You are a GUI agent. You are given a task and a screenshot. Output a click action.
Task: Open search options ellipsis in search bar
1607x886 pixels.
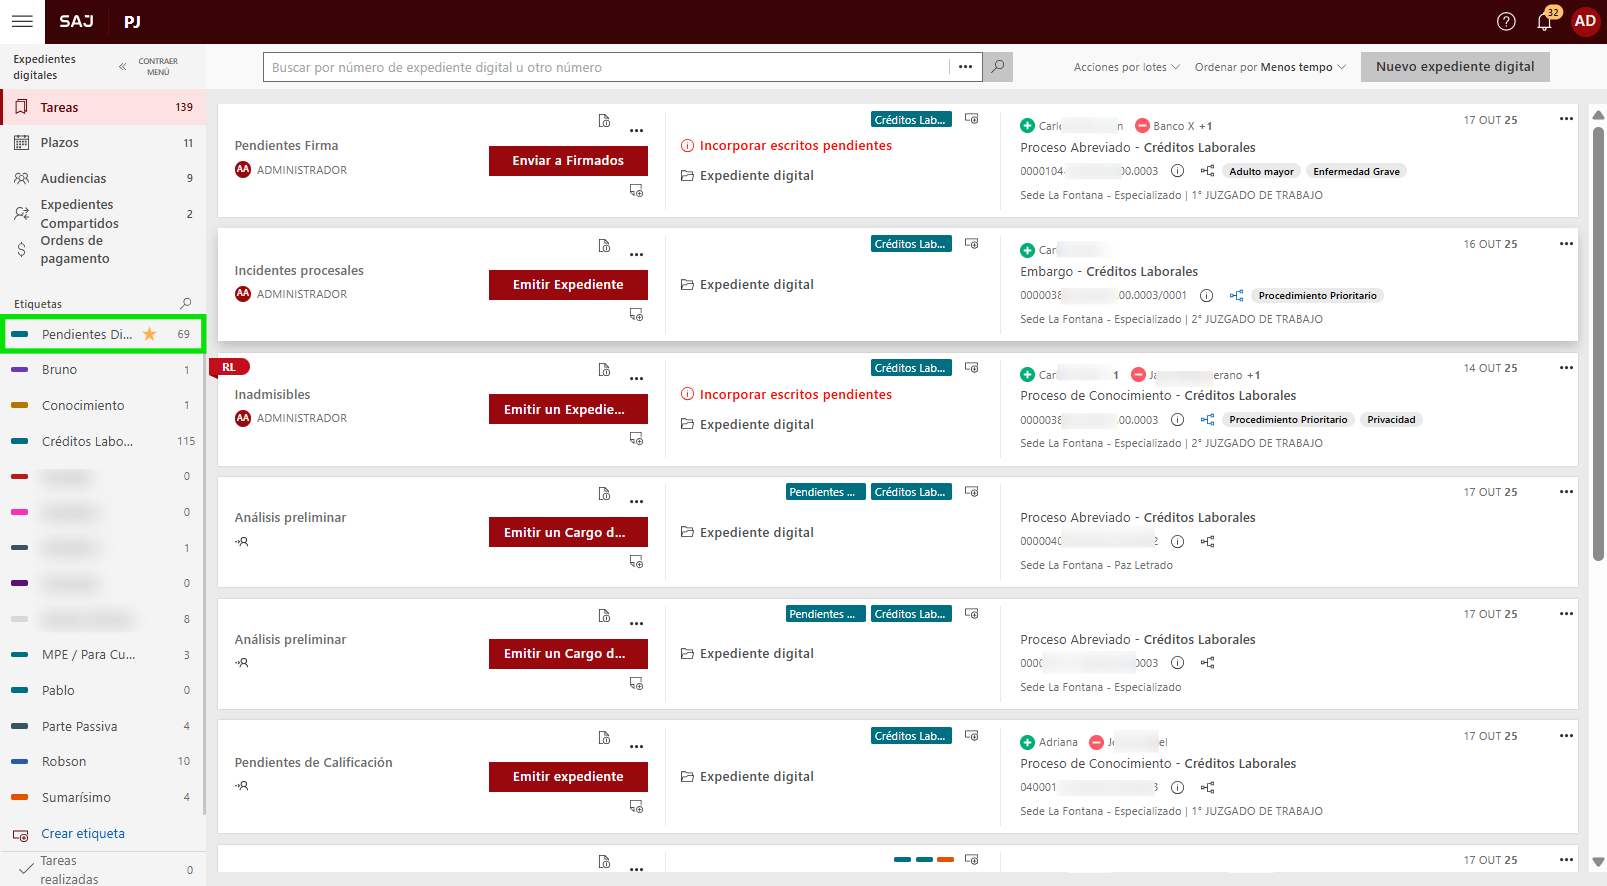965,67
